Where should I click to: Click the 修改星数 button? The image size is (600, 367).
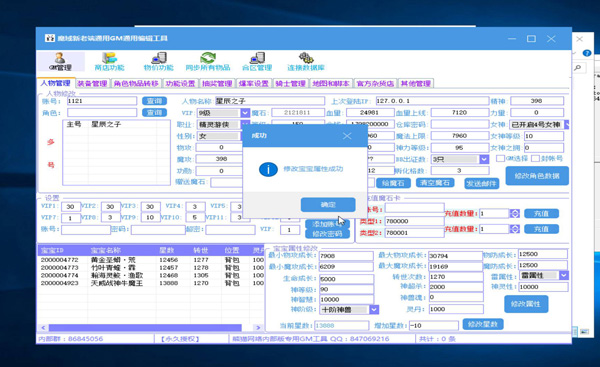[x=483, y=324]
